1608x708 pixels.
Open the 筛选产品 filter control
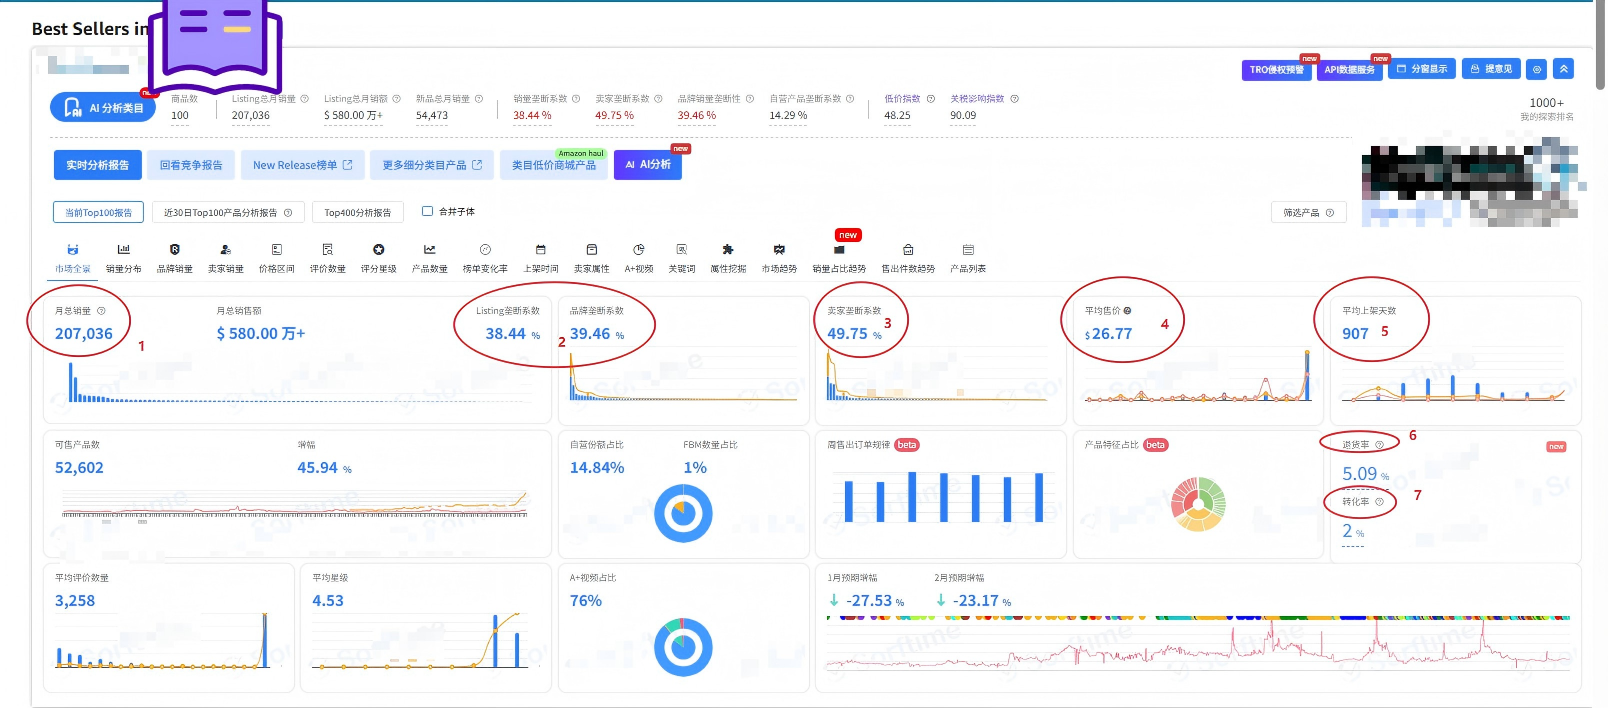click(x=1308, y=213)
